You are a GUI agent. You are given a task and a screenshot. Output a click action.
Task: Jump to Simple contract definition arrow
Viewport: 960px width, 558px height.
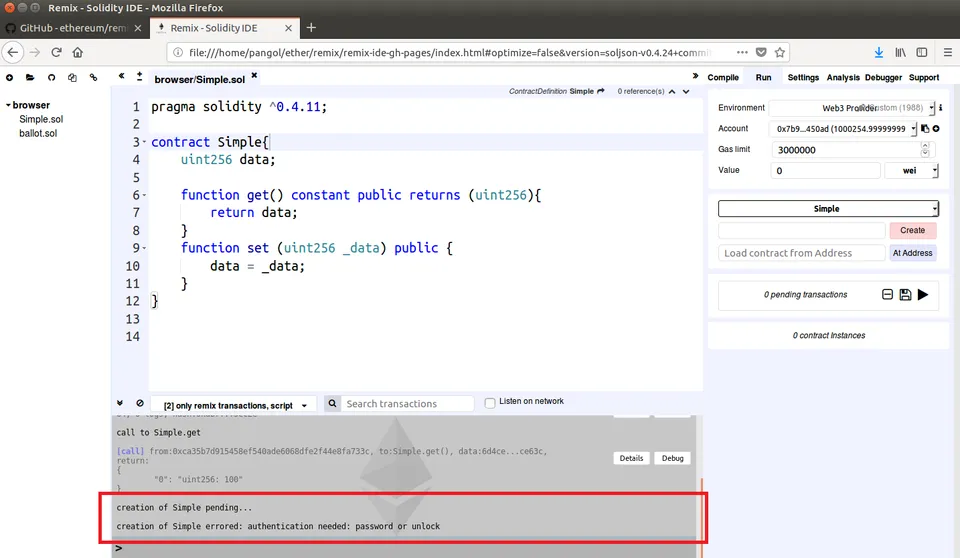coord(601,91)
